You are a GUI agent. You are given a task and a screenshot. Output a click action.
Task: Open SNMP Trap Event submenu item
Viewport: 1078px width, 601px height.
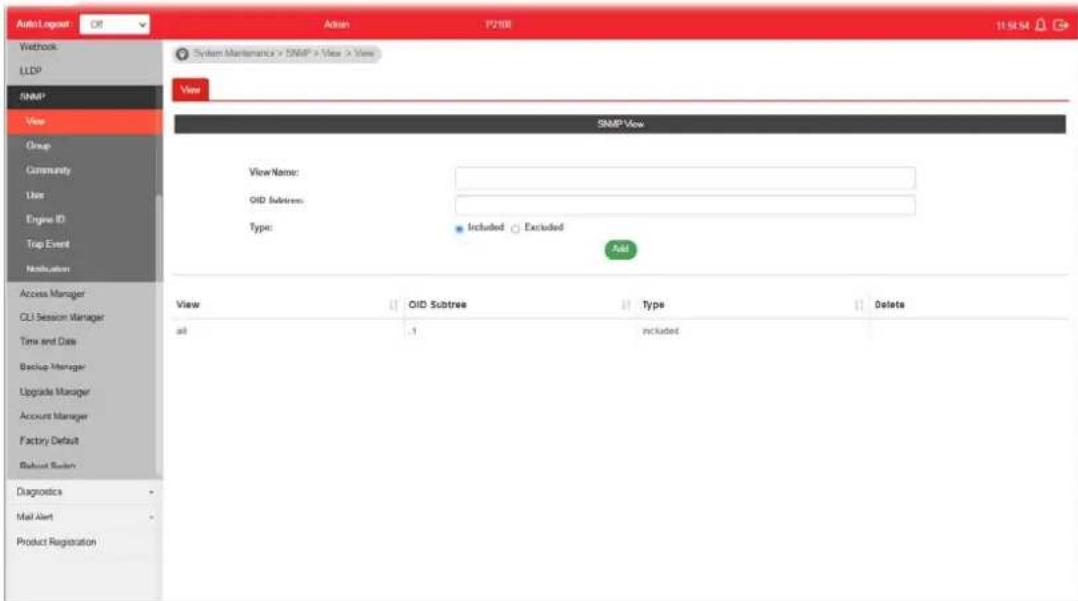tap(85, 244)
